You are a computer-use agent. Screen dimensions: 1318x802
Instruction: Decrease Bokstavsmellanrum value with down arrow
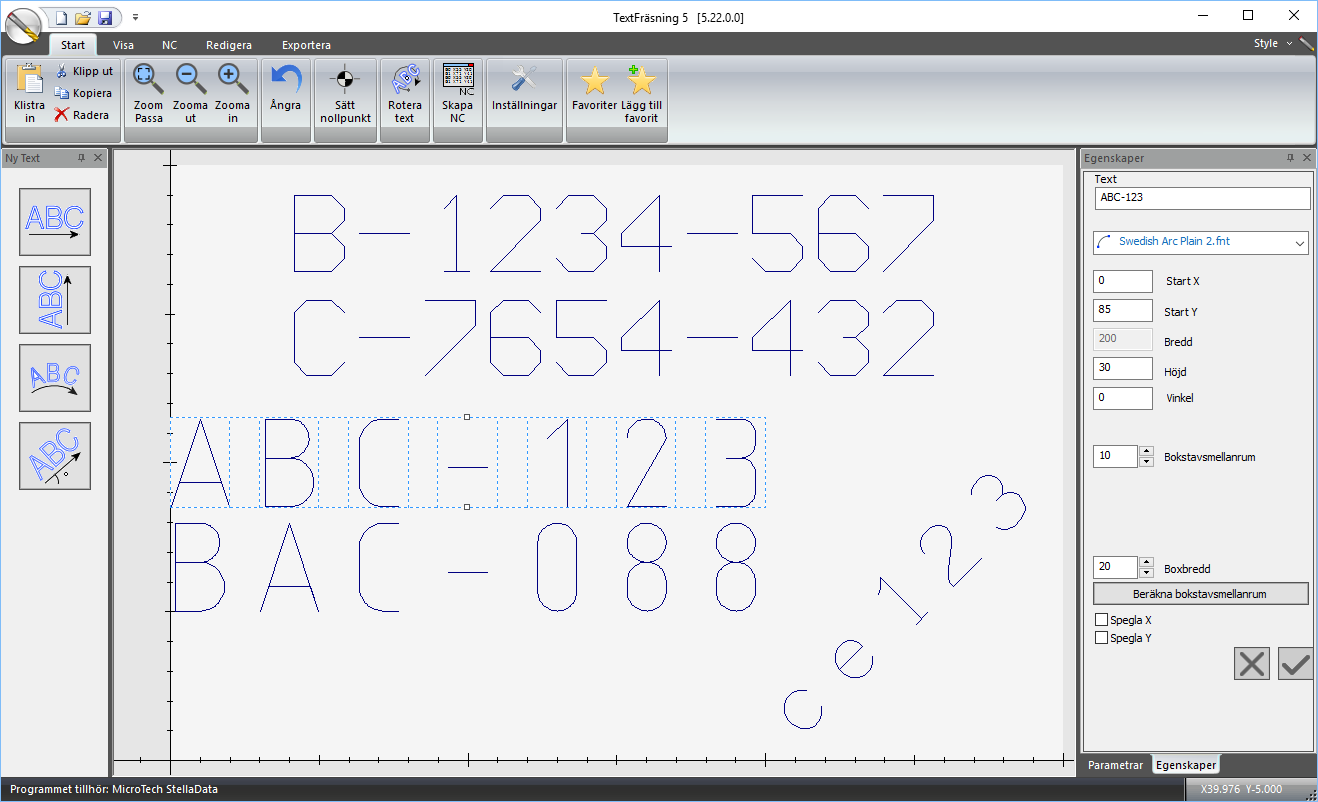pyautogui.click(x=1146, y=462)
